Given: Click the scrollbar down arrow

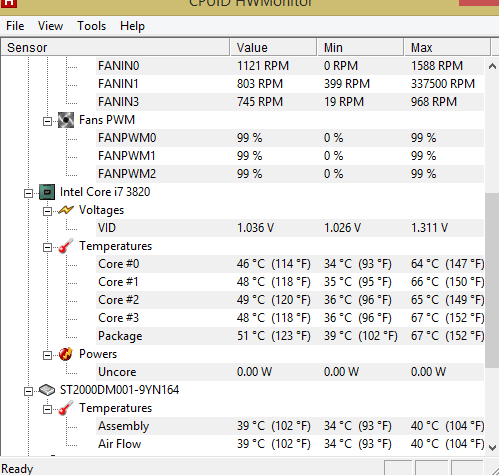Looking at the screenshot, I should pyautogui.click(x=492, y=447).
